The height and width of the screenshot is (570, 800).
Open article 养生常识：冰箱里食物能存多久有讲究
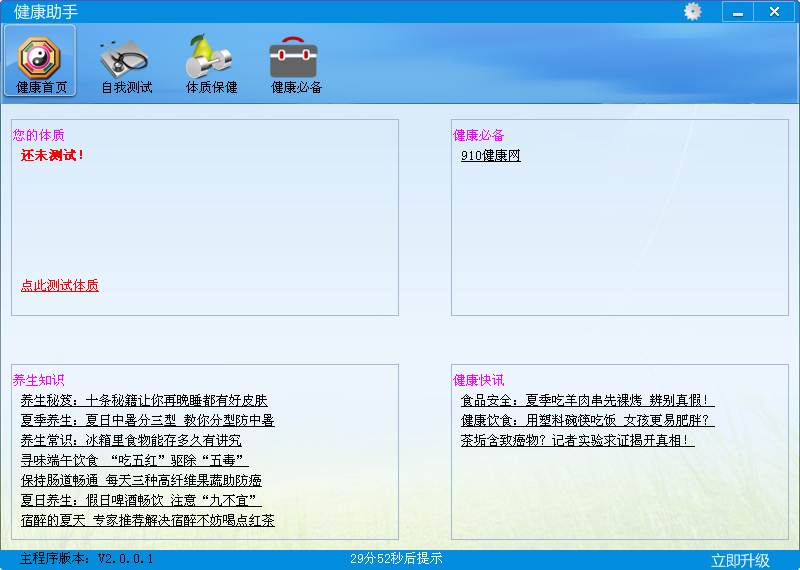pyautogui.click(x=131, y=440)
